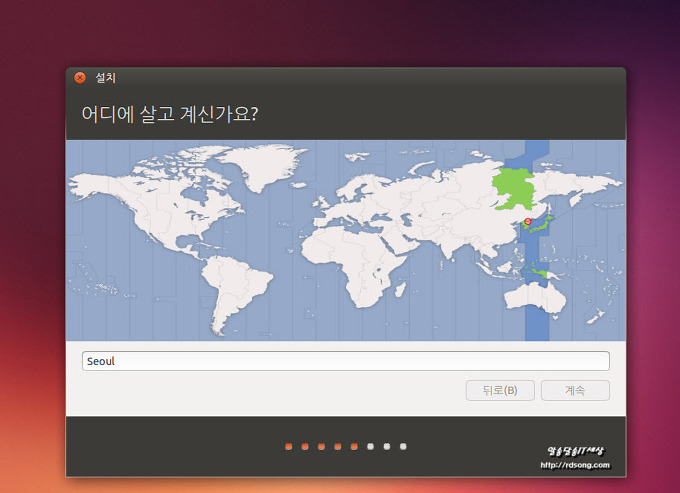680x493 pixels.
Task: Click the last white progress dot
Action: pos(403,446)
